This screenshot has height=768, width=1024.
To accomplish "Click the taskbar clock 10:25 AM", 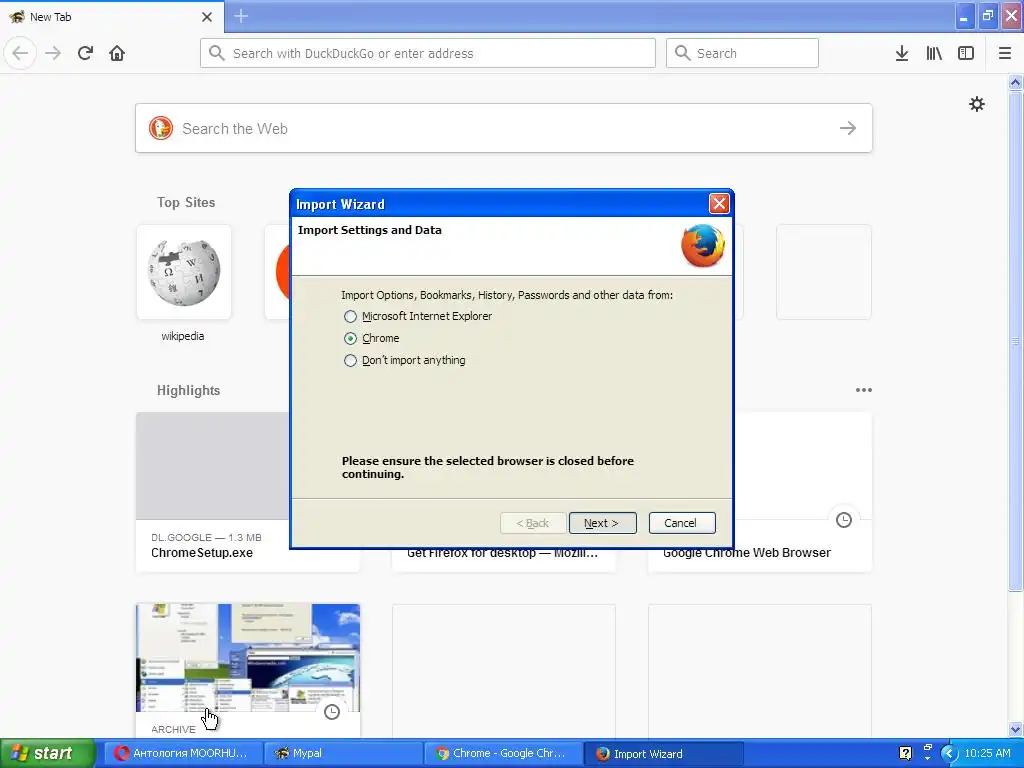I will [x=987, y=753].
